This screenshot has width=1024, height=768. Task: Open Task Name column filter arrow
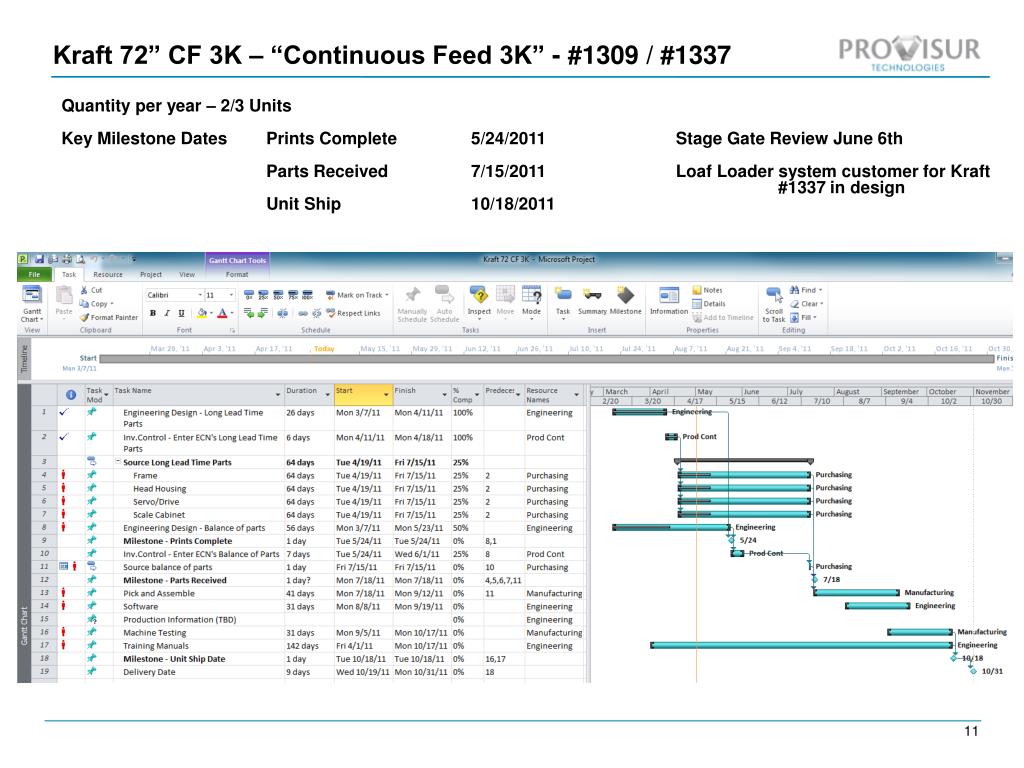coord(278,395)
